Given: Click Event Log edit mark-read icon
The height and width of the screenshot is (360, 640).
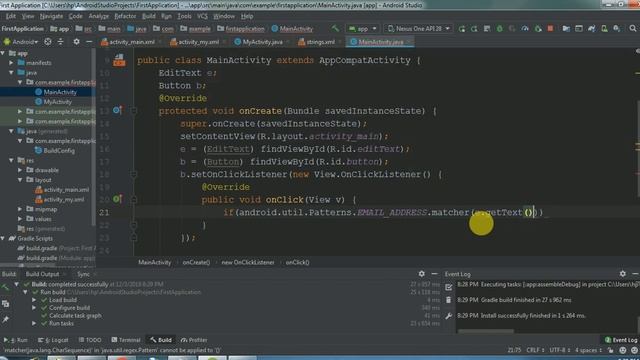Looking at the screenshot, I should coord(449,287).
